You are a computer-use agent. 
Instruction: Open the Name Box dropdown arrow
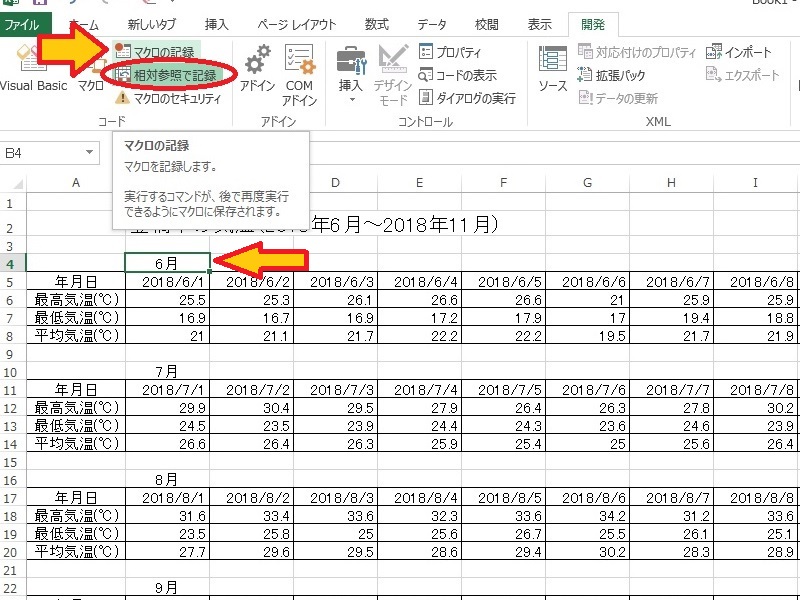[x=90, y=153]
